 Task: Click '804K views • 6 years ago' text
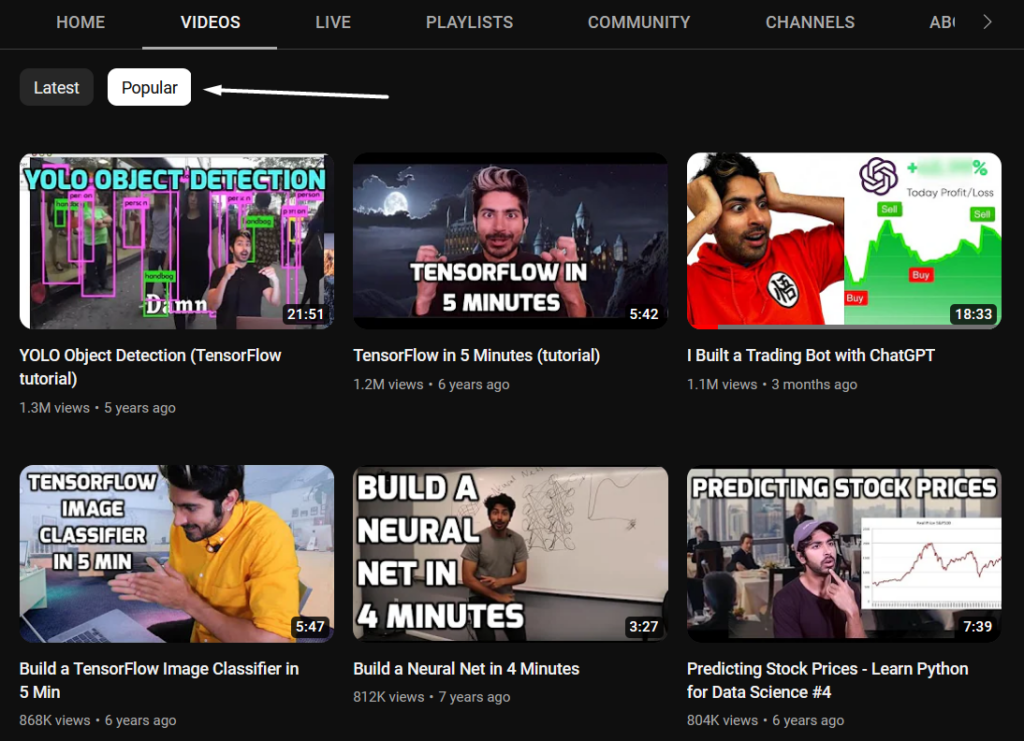[x=765, y=721]
